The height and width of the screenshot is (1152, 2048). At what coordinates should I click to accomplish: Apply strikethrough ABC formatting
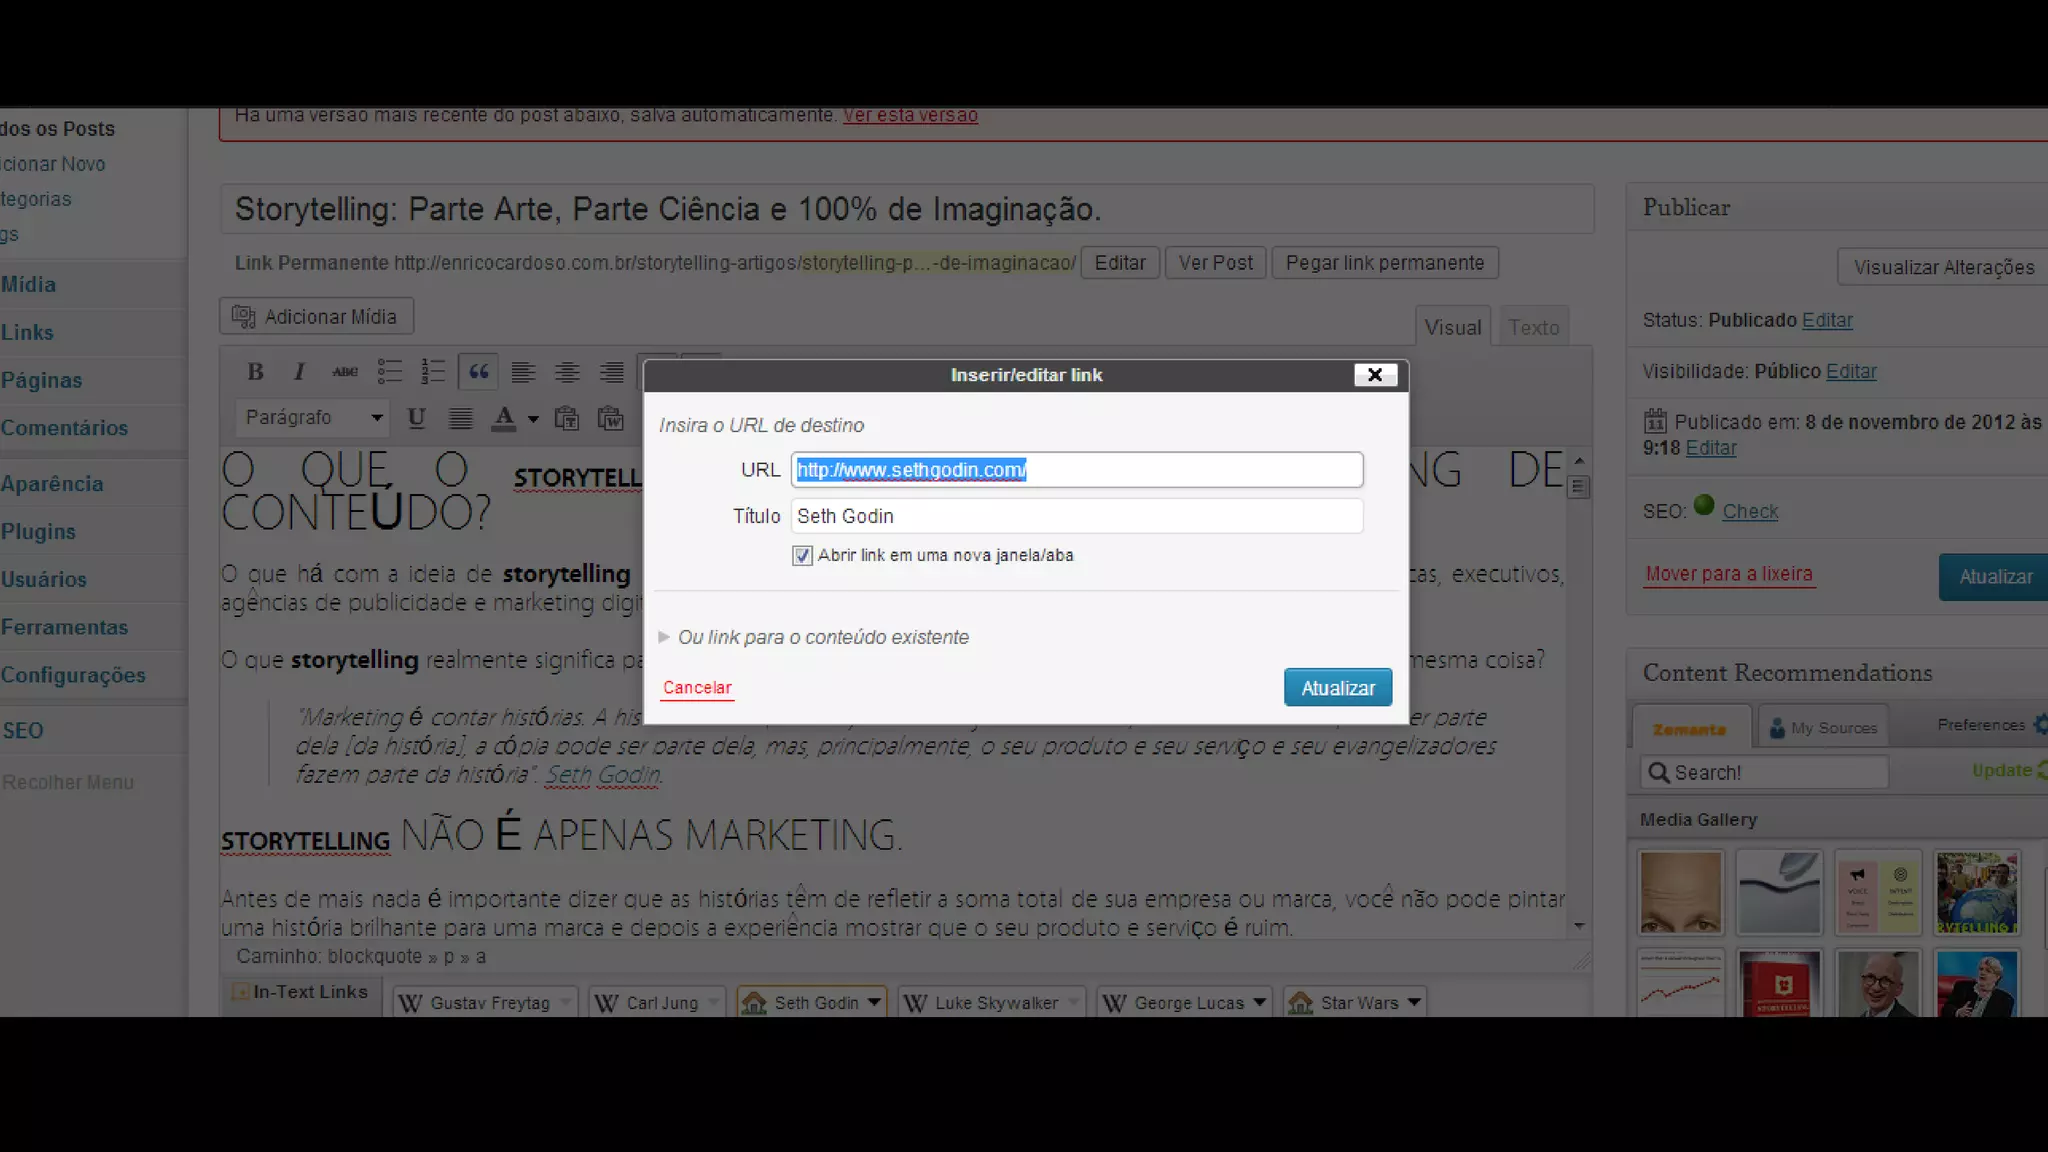(345, 372)
